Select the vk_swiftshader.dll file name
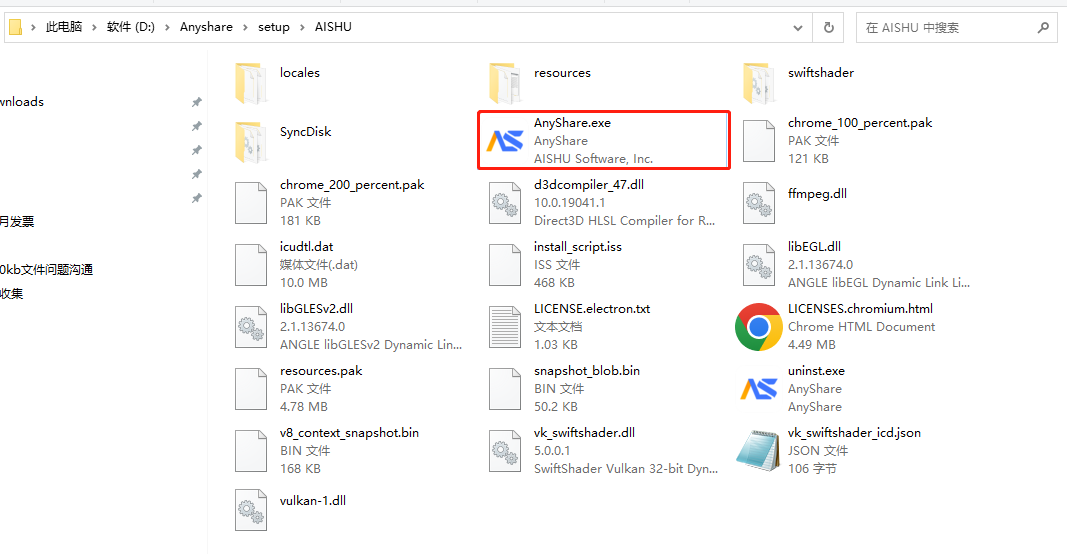 (585, 433)
